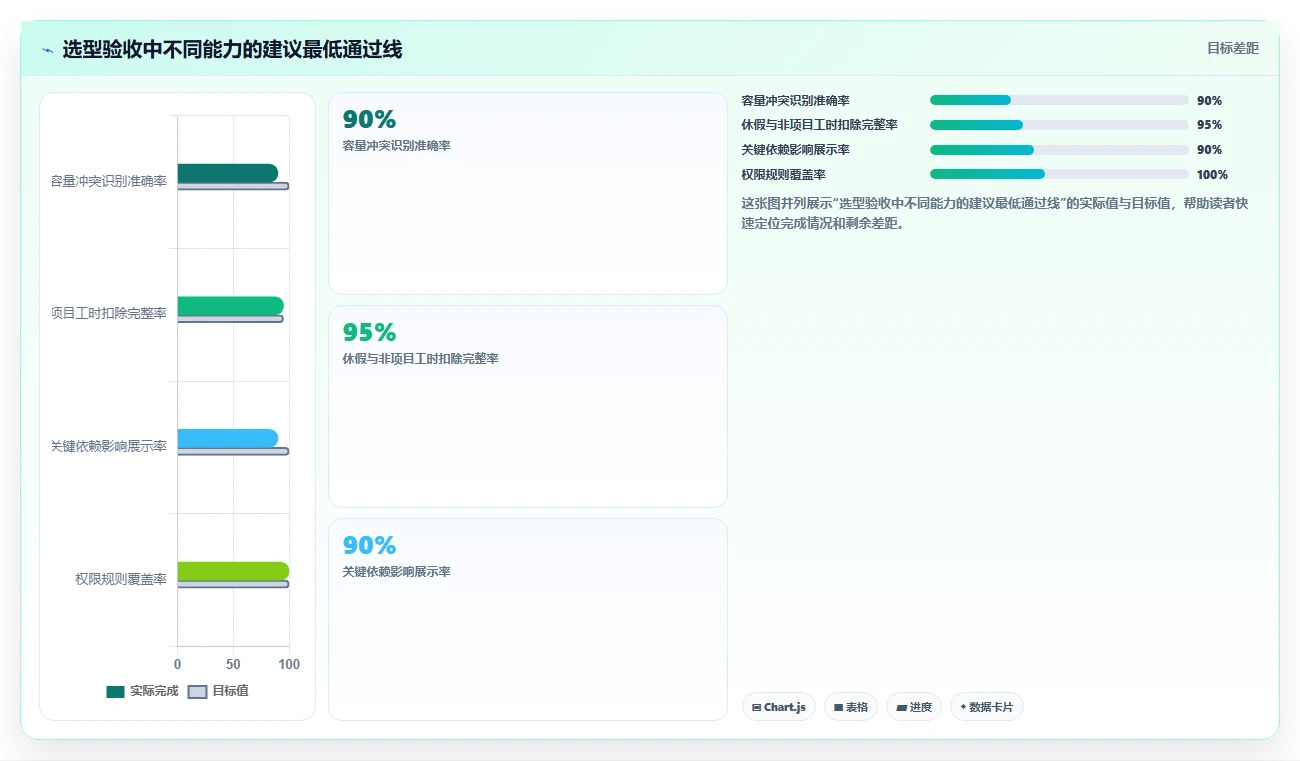Click the x-axis tick label 50
1300x761 pixels.
233,664
